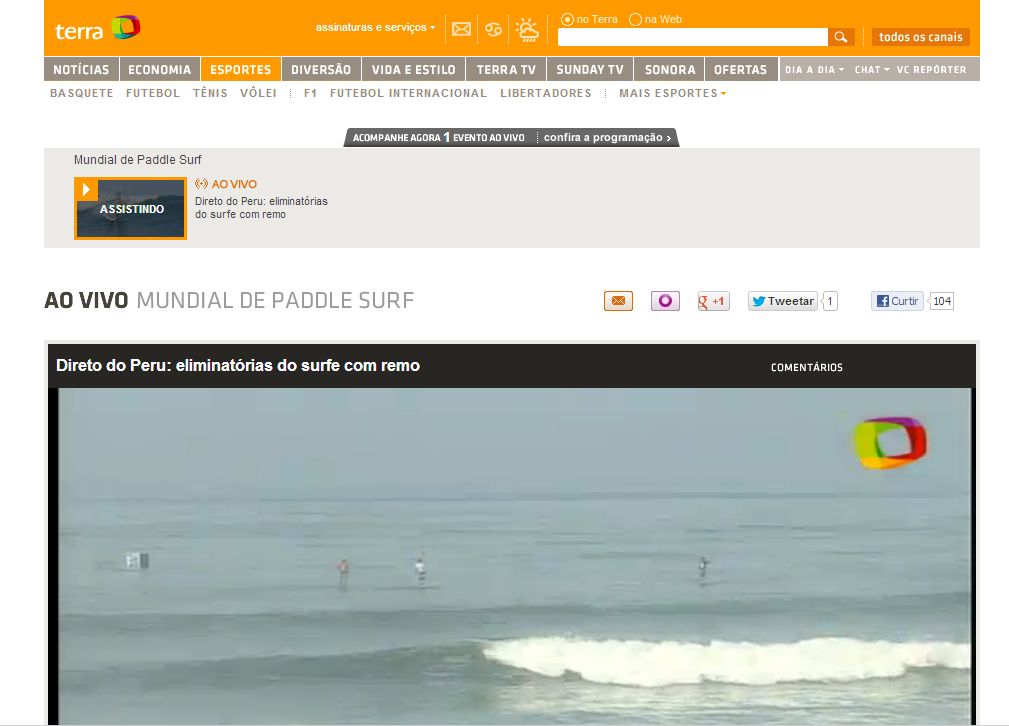
Task: Expand the 'MAIS ESPORTES' dropdown
Action: click(x=672, y=93)
